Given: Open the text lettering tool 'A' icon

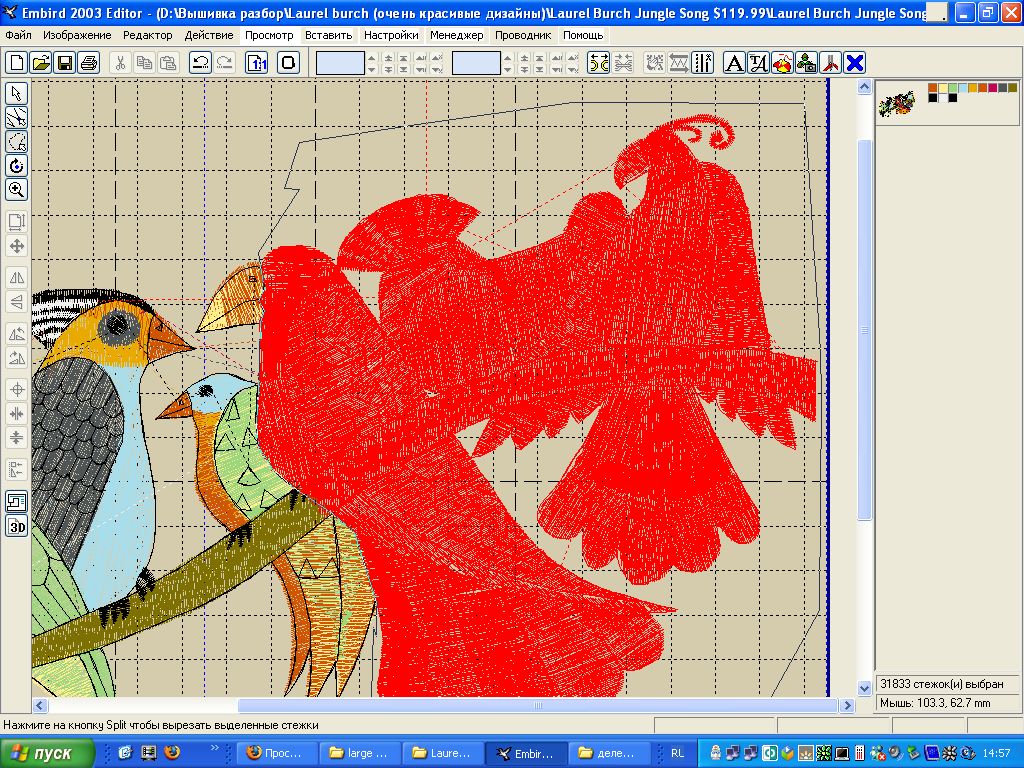Looking at the screenshot, I should point(734,63).
